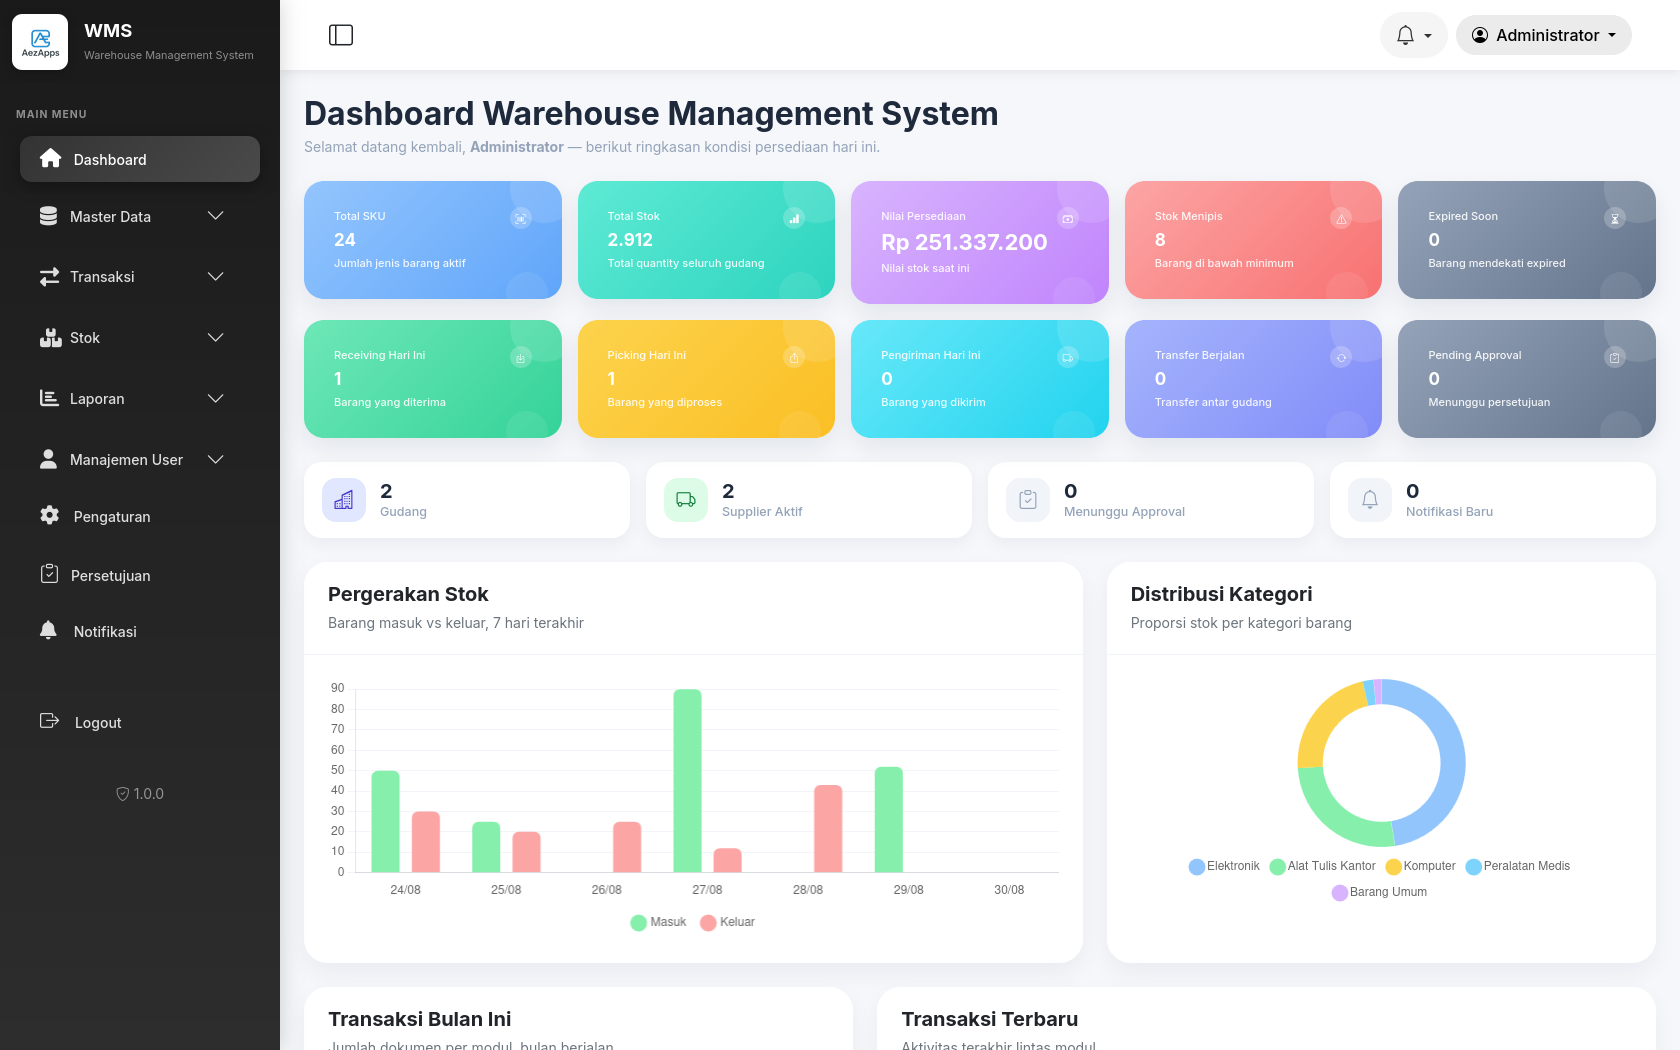Toggle the Keluar legend in stock chart
This screenshot has width=1680, height=1050.
click(x=728, y=922)
